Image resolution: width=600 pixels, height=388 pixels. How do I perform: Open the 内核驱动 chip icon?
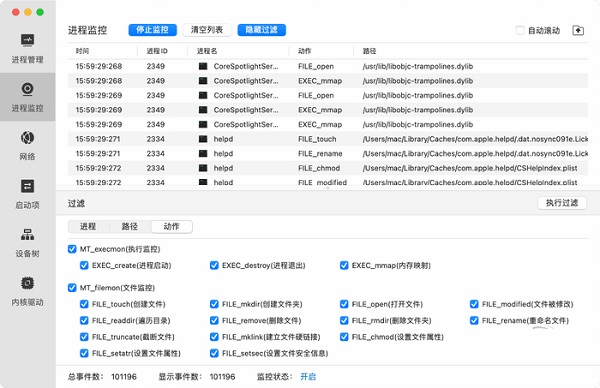pyautogui.click(x=27, y=283)
